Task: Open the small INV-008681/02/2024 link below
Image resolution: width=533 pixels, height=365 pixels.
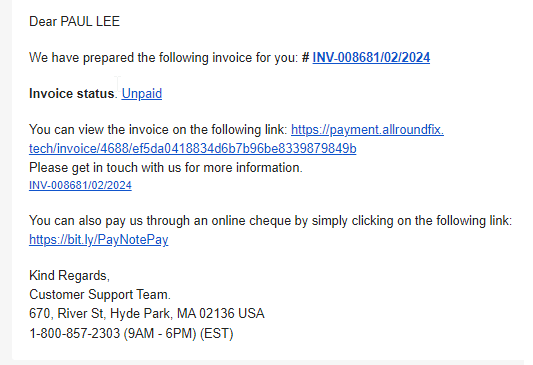Action: coord(80,185)
